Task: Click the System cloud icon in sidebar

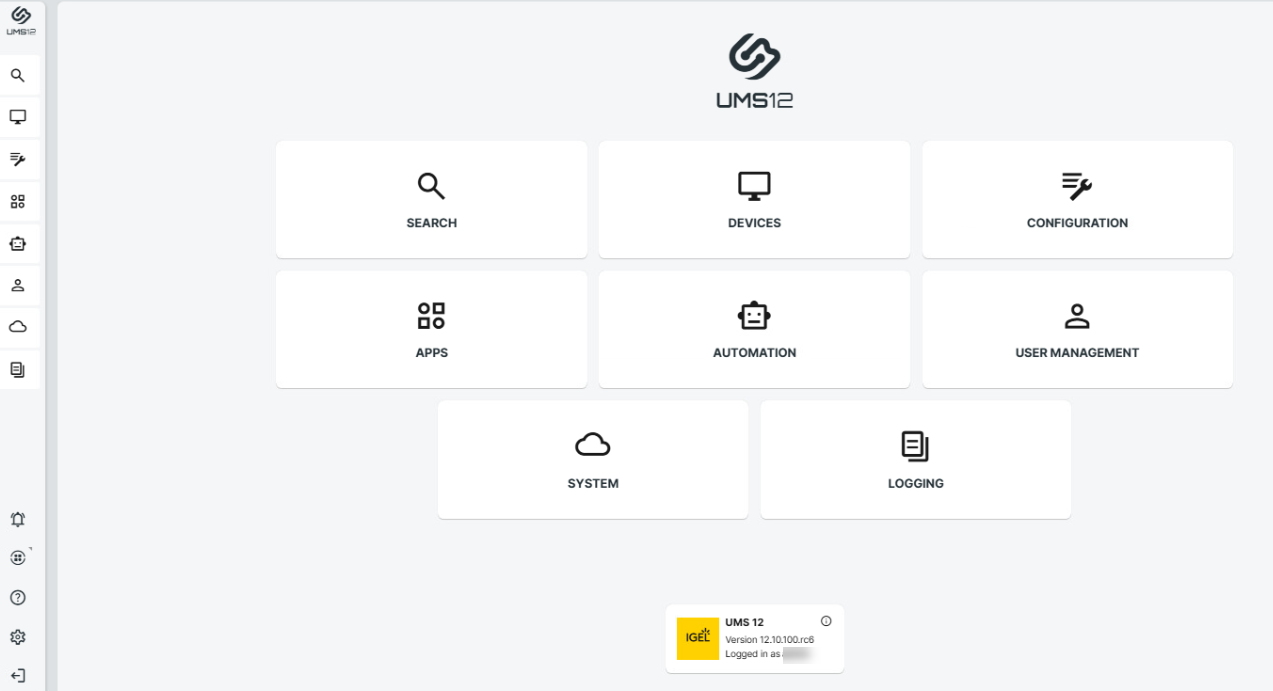Action: tap(18, 327)
